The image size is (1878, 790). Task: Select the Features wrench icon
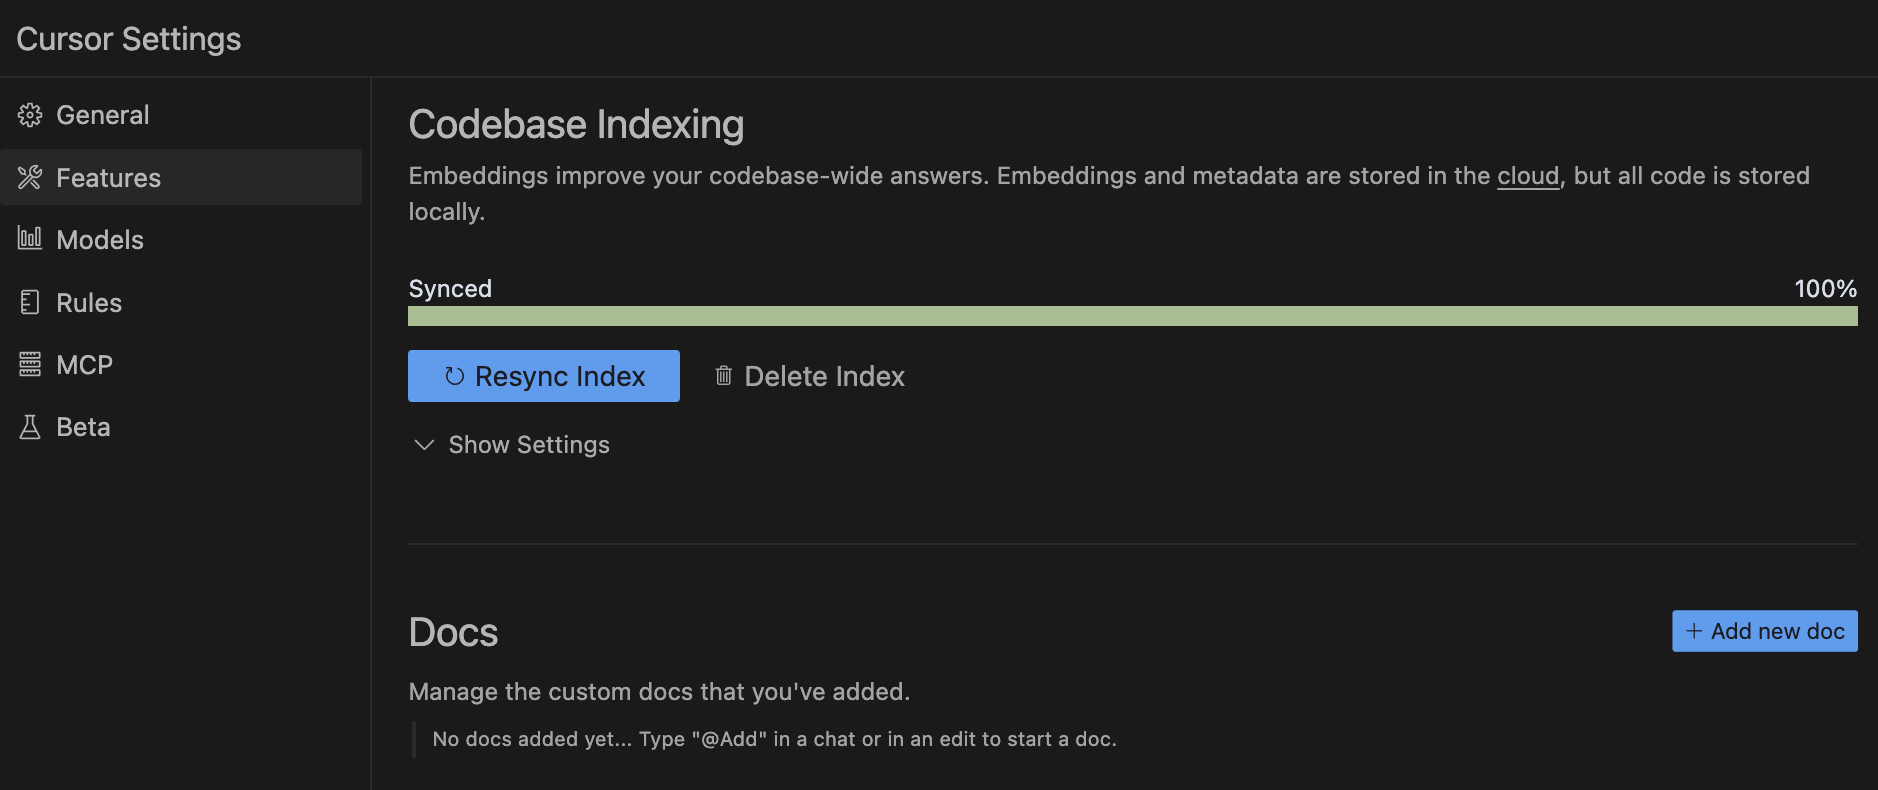[x=30, y=177]
